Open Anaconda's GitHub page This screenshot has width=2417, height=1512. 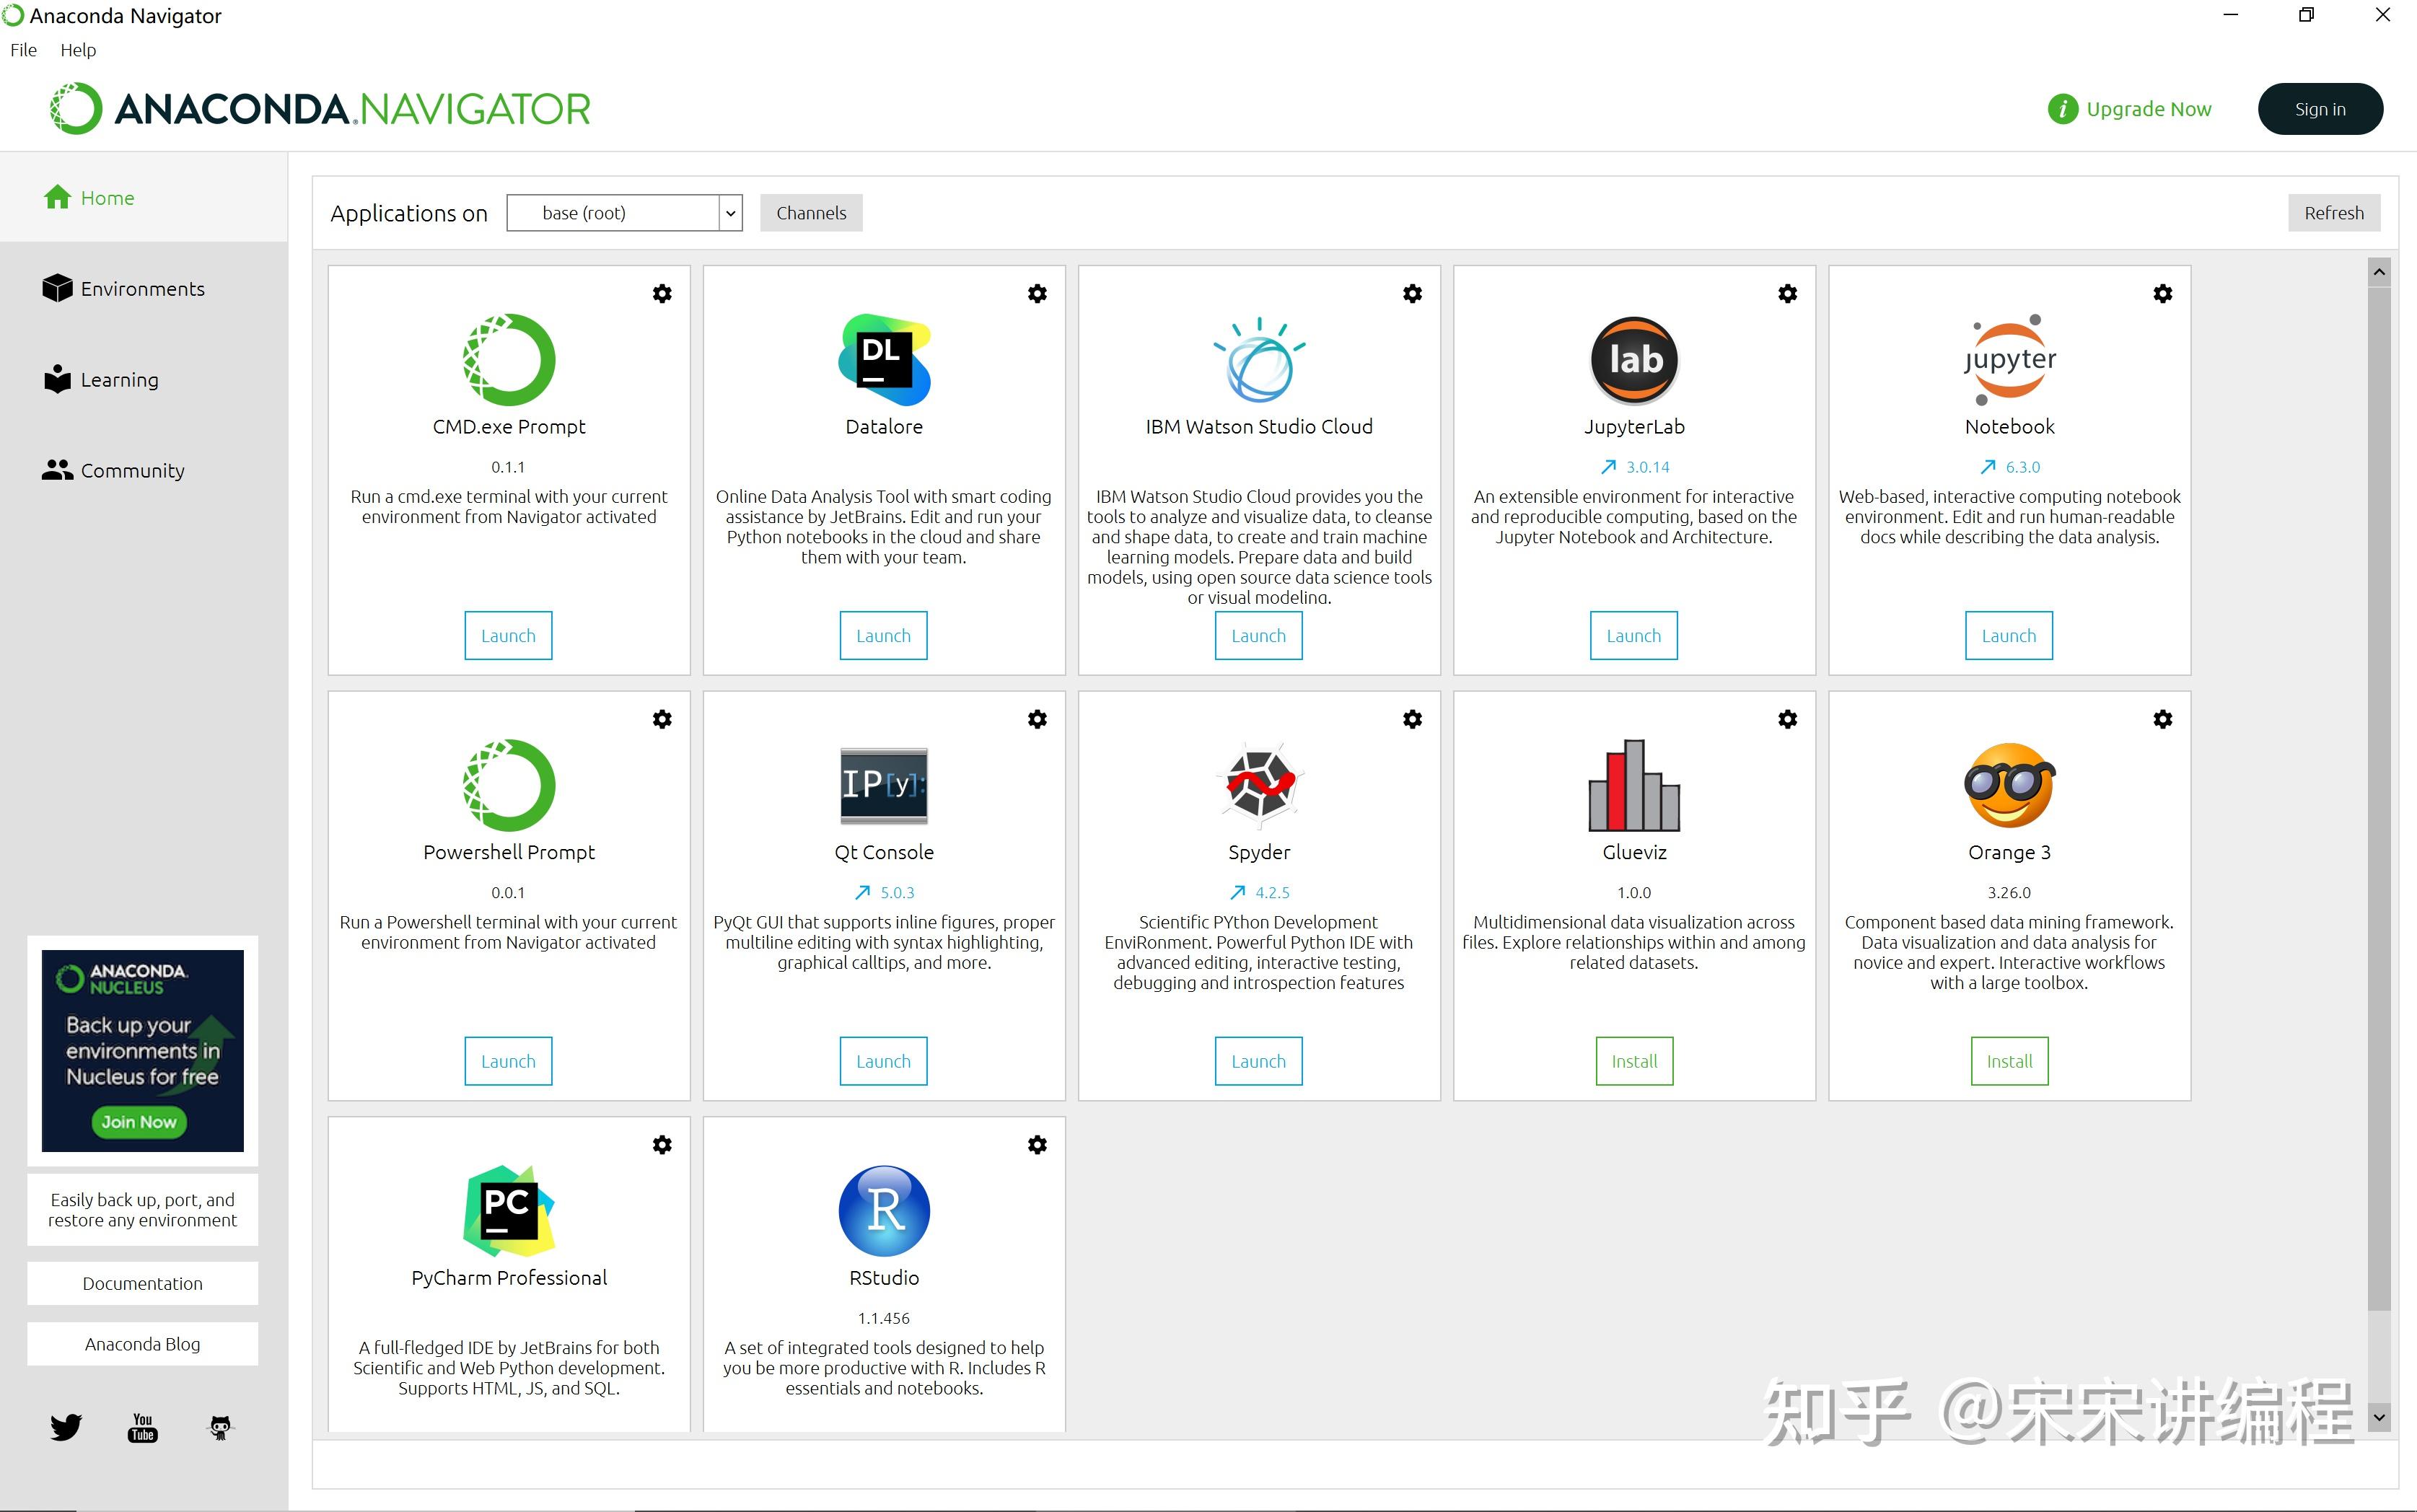219,1428
